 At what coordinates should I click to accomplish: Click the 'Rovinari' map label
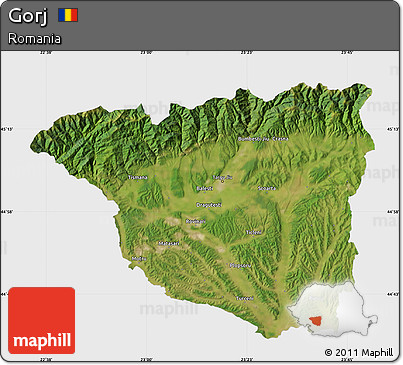coord(196,222)
